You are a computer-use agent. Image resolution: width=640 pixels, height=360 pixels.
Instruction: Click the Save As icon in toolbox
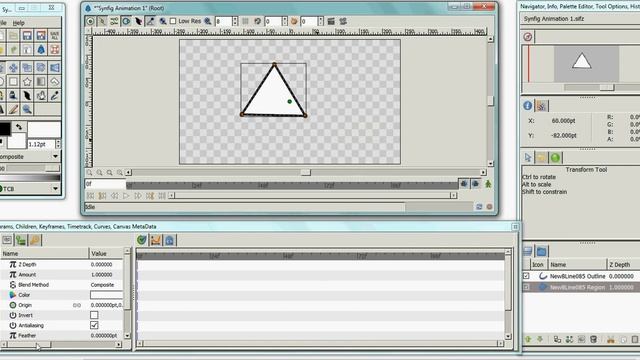41,36
